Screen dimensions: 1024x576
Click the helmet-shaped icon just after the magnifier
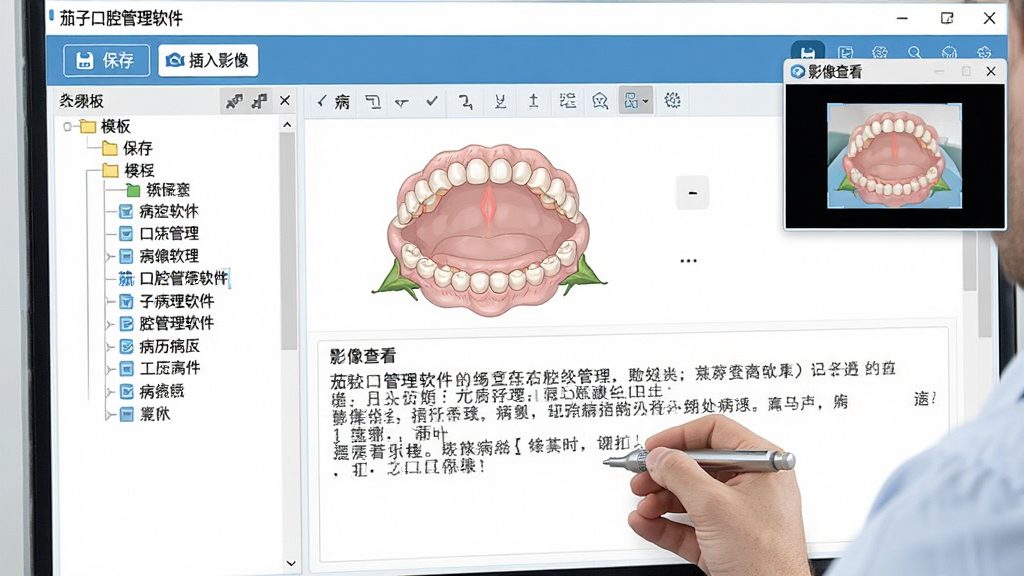[949, 52]
